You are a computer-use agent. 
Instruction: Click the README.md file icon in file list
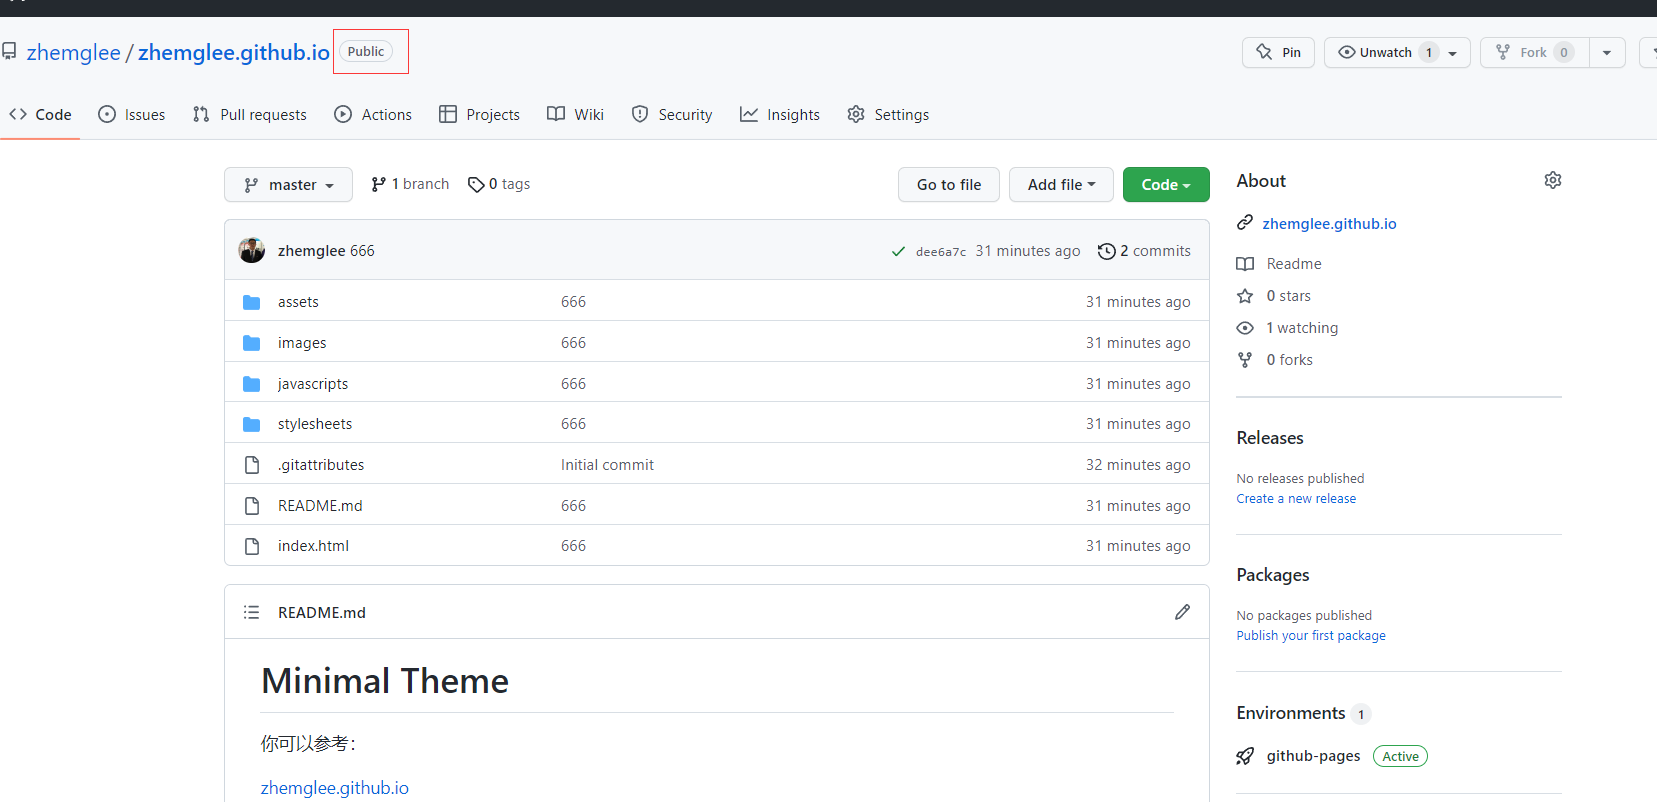[x=252, y=506]
